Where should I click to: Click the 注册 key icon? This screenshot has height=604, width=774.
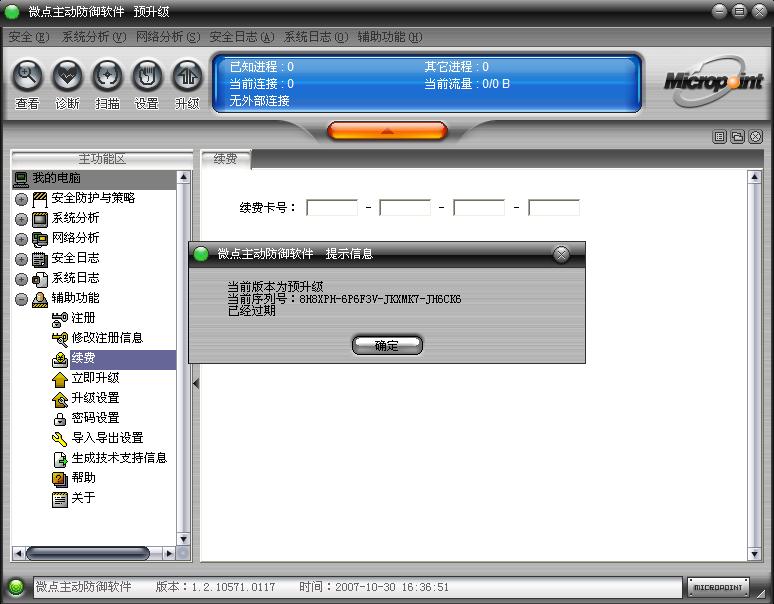[60, 319]
